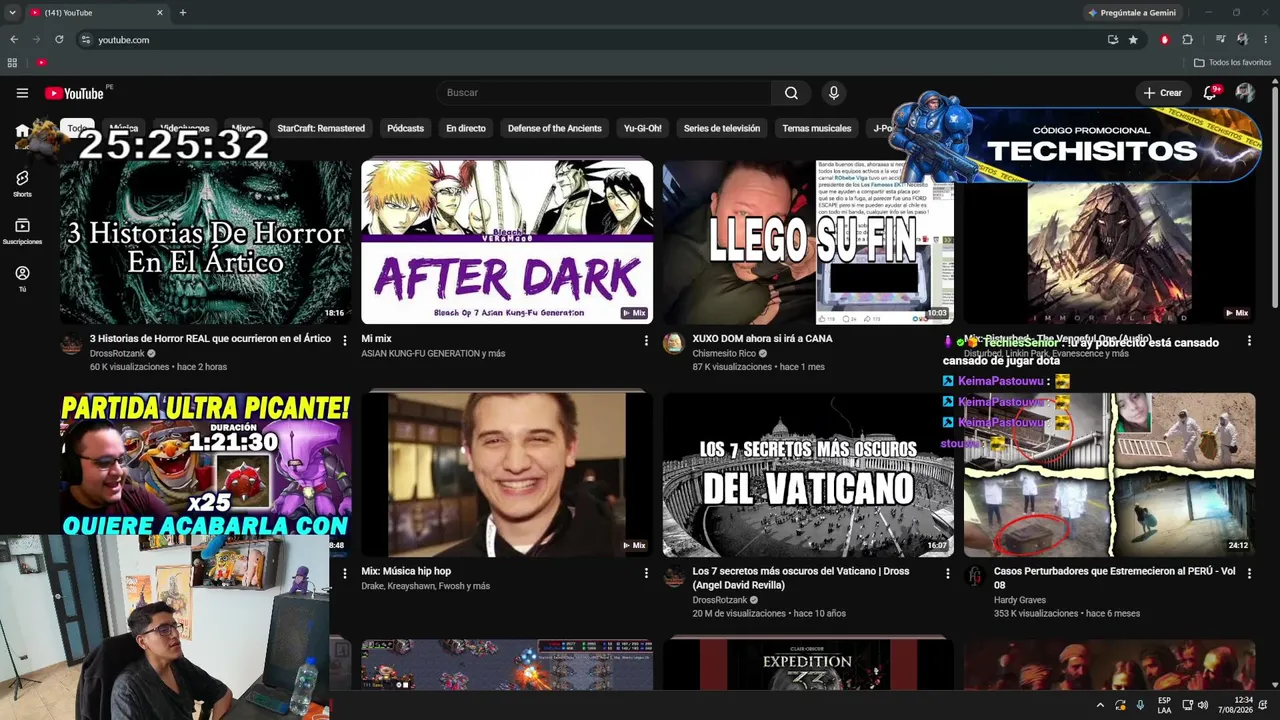Select the Pódcasts filter chip
The image size is (1280, 720).
405,128
